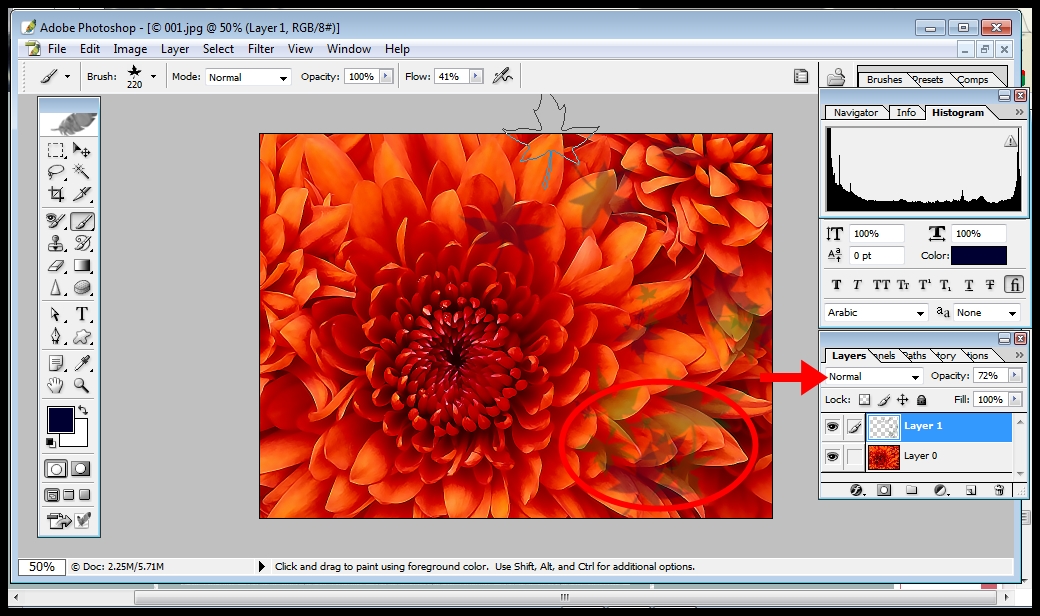Open the Arabic digits dropdown
Image resolution: width=1040 pixels, height=616 pixels.
coord(876,313)
